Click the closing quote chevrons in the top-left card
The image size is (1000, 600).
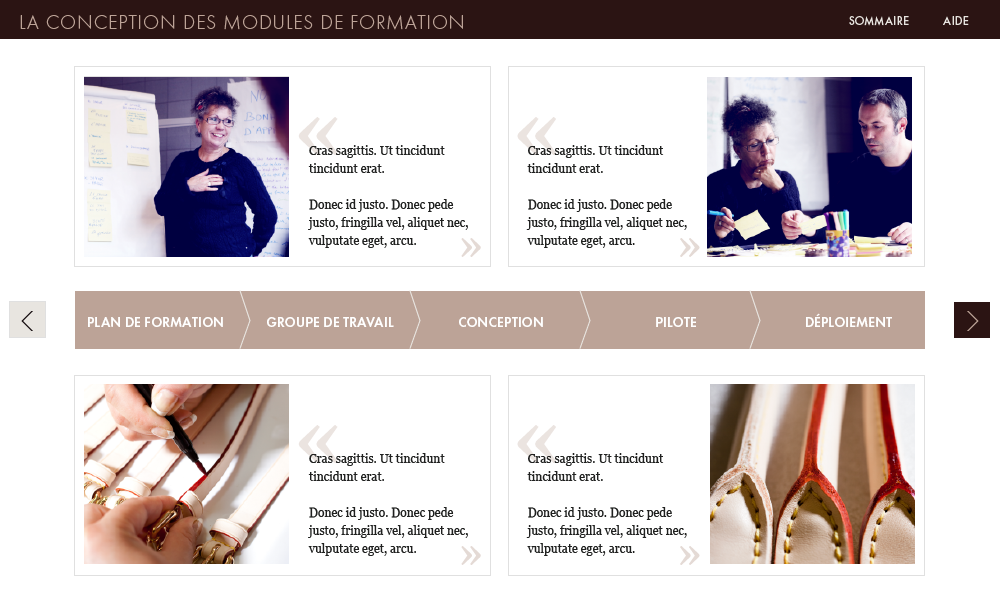(x=471, y=247)
